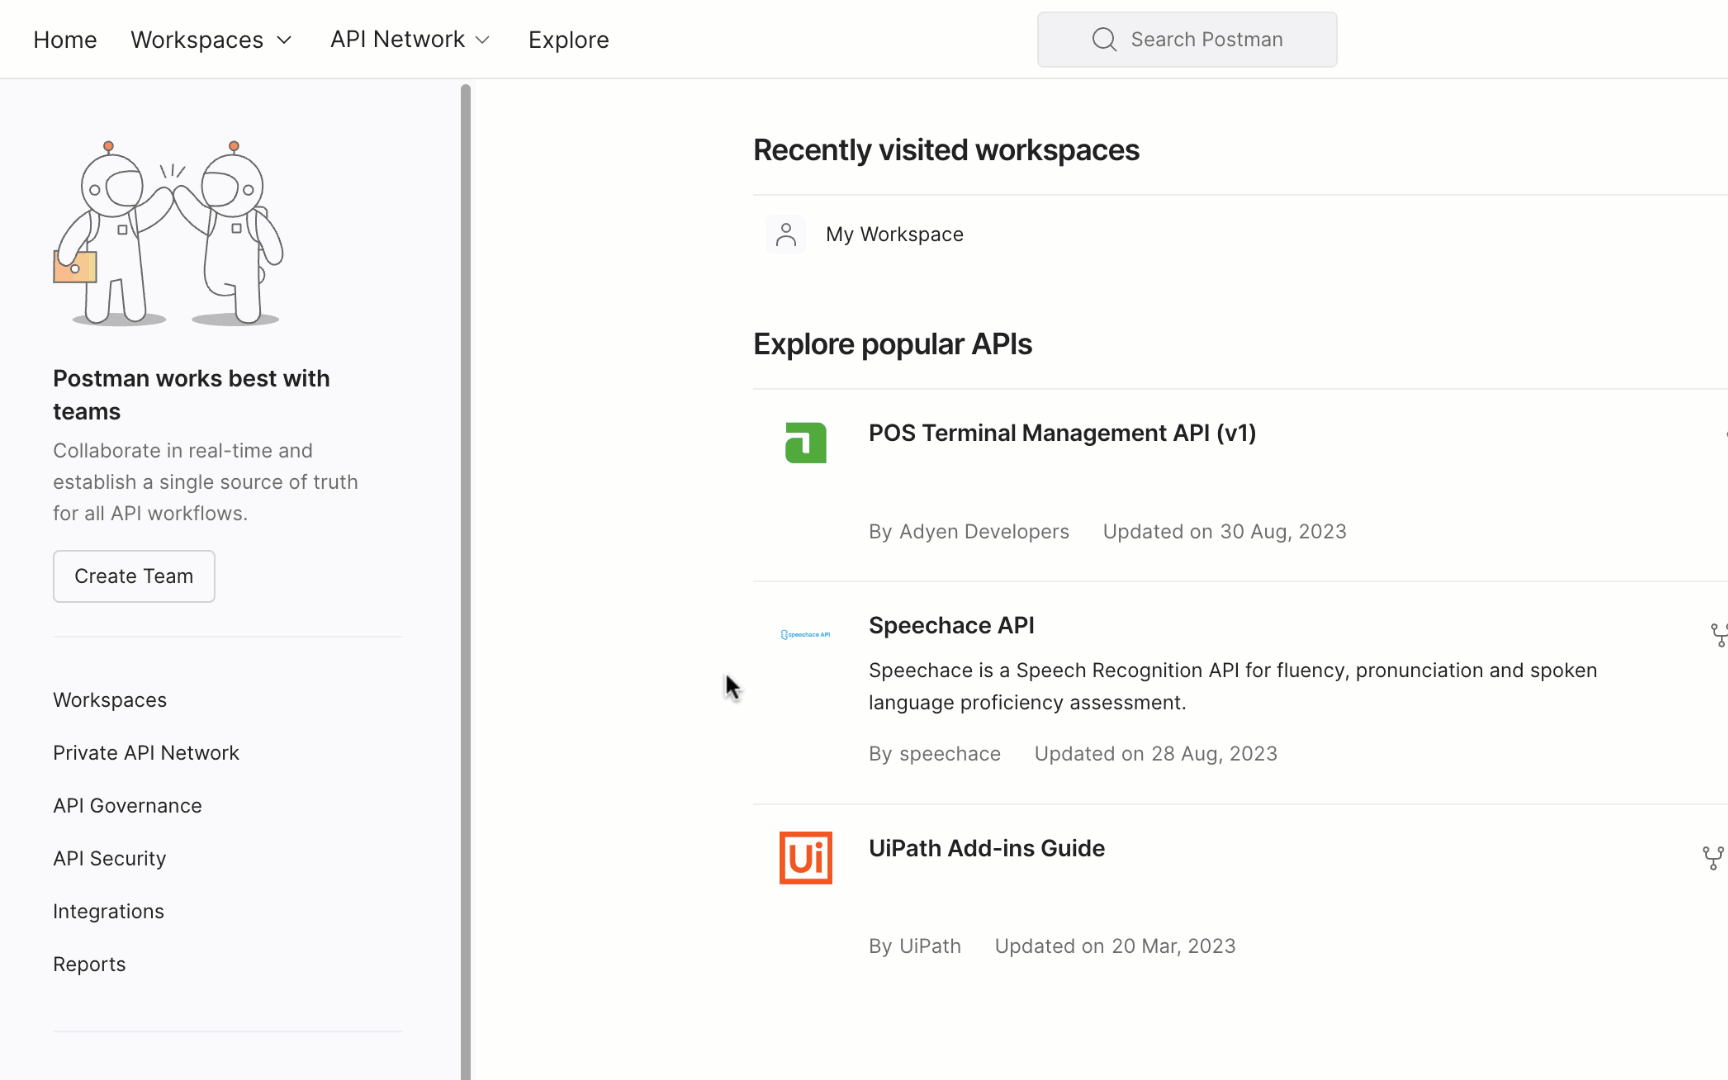Open My Workspace from recent workspaces
Screen dimensions: 1728x1080
coord(894,235)
